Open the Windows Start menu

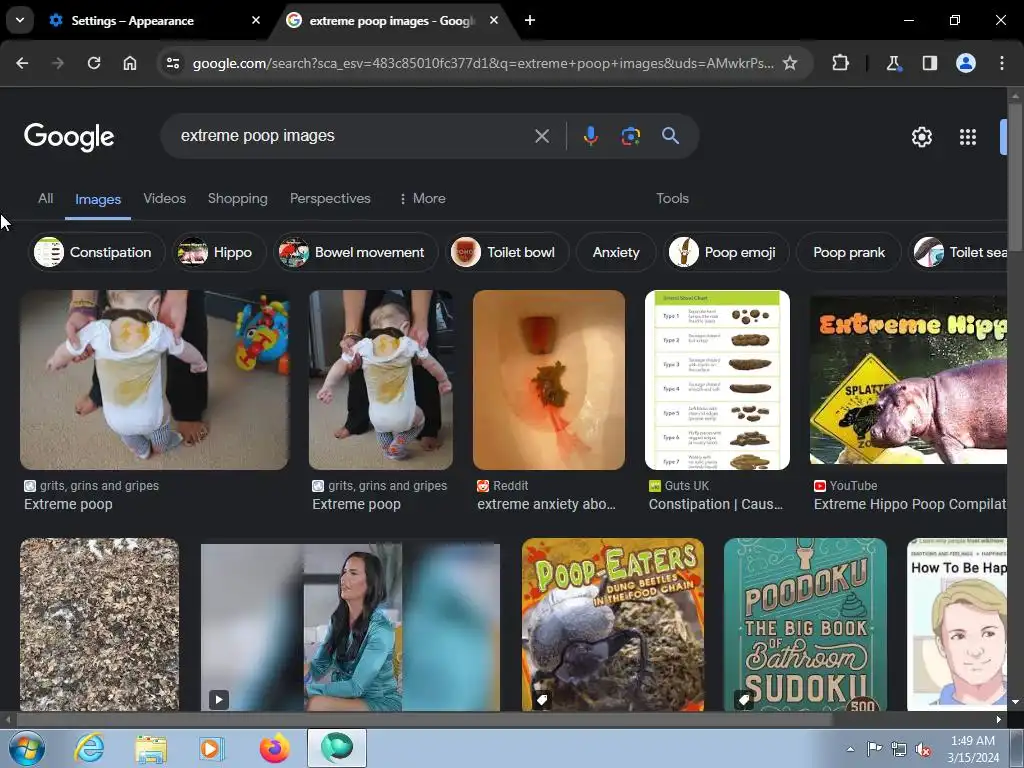coord(26,748)
